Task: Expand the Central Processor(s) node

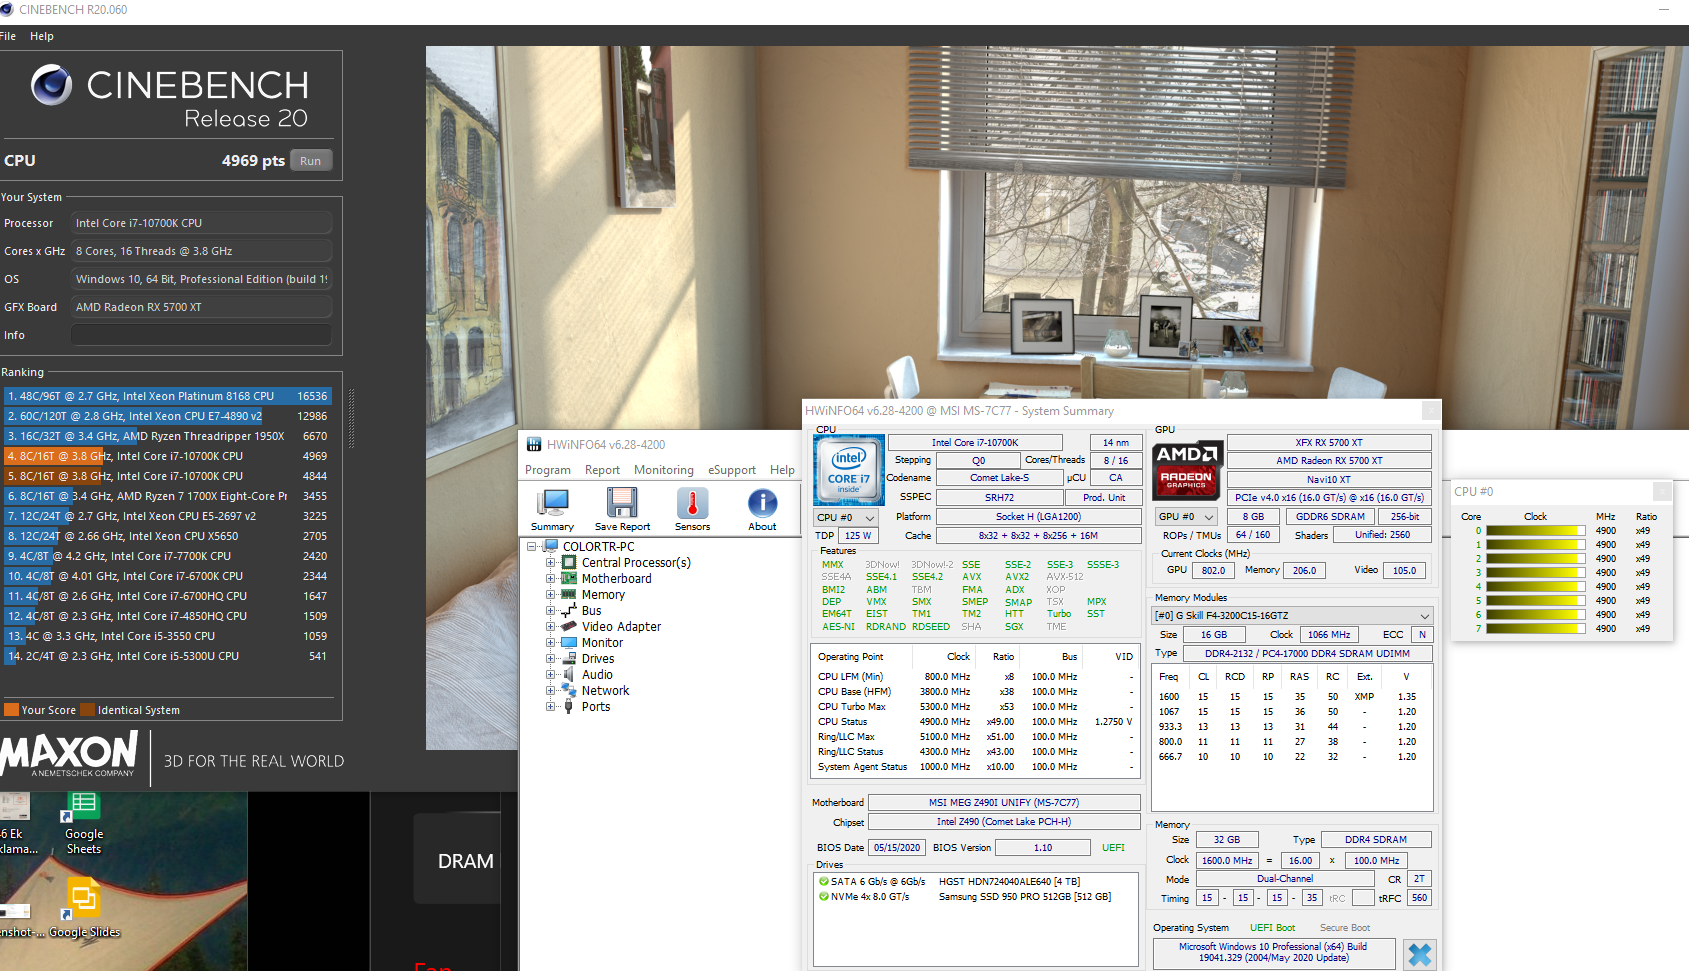Action: (551, 563)
